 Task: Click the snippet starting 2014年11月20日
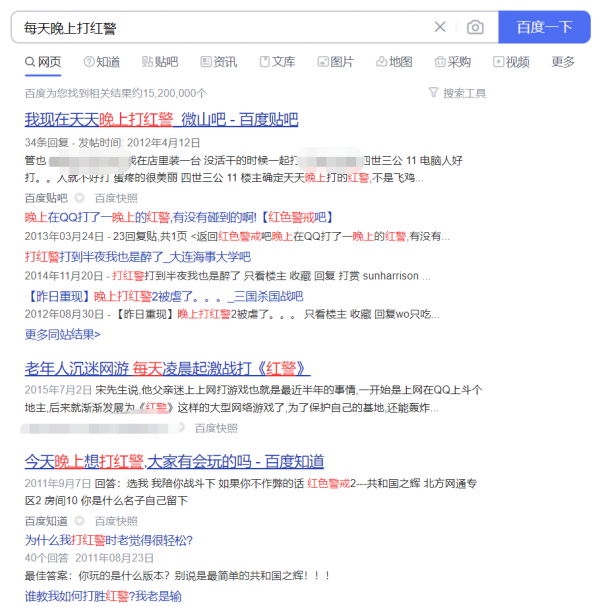[x=227, y=276]
